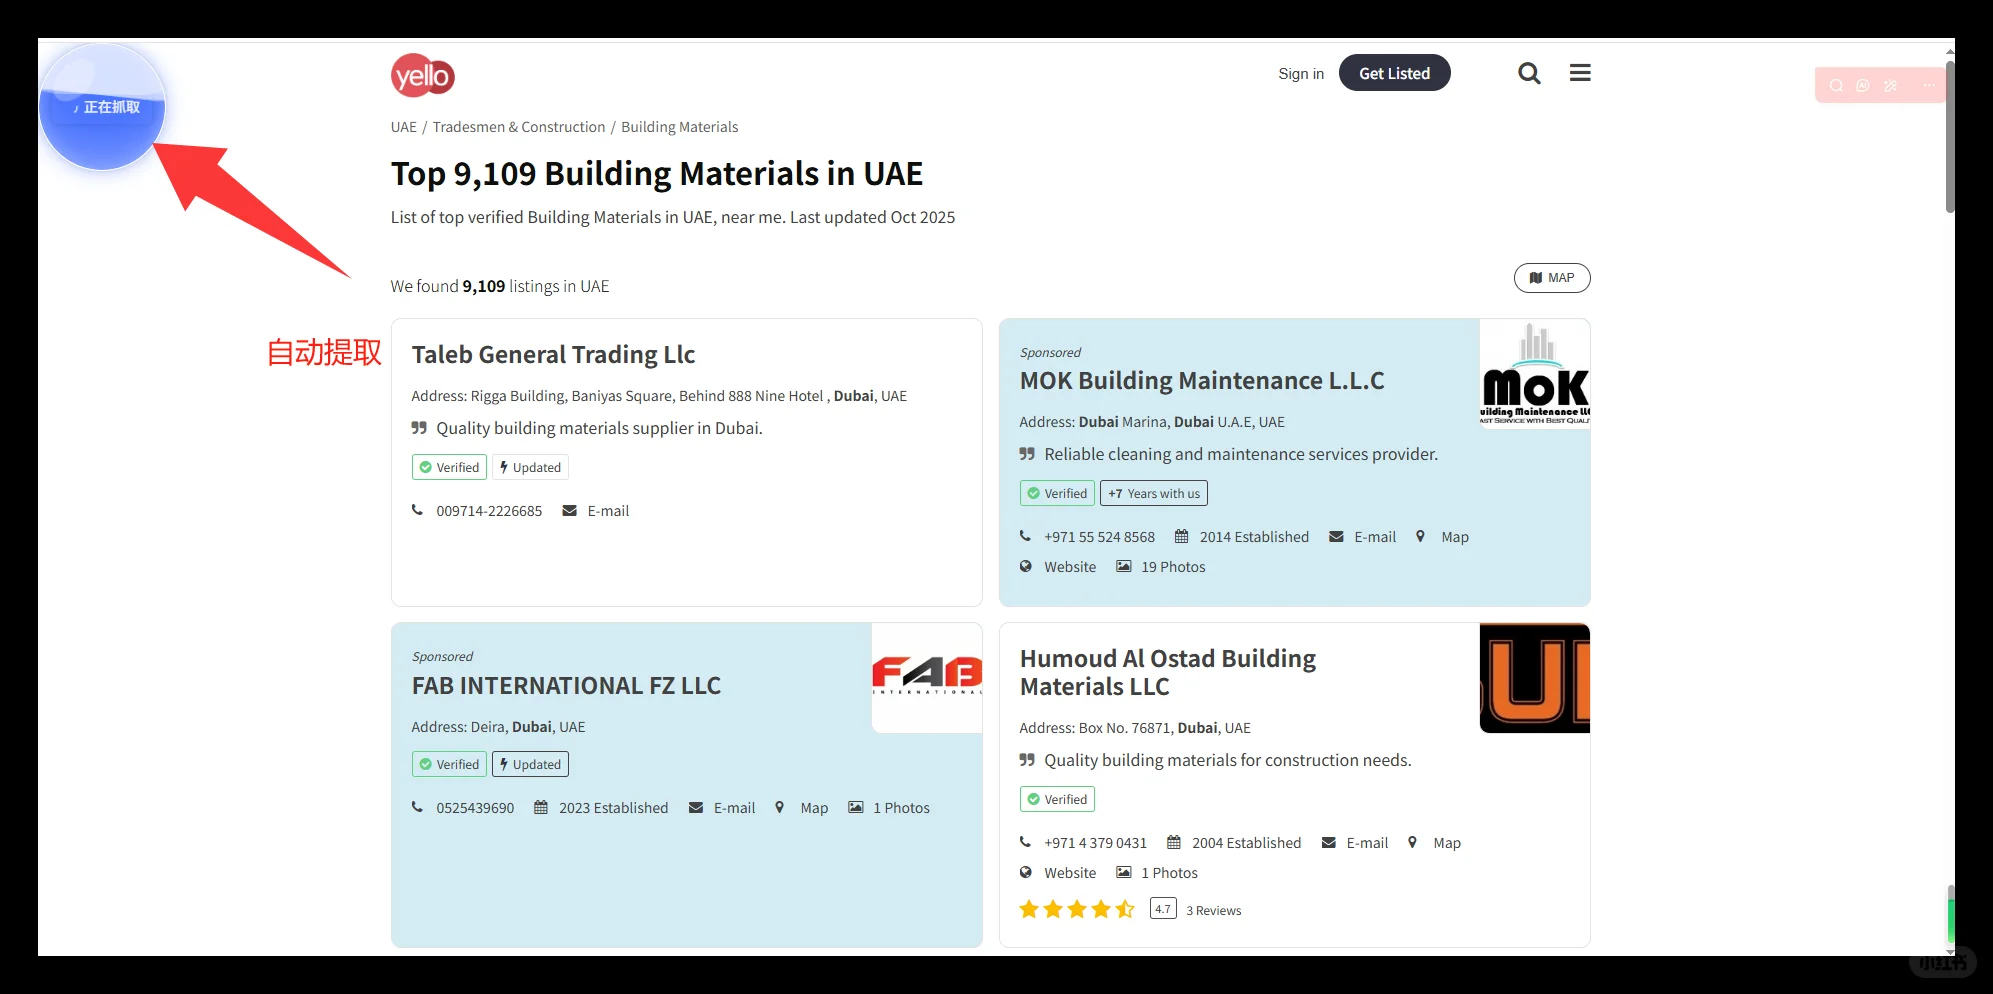Click the phone number +971 4 379 0431

(1095, 843)
